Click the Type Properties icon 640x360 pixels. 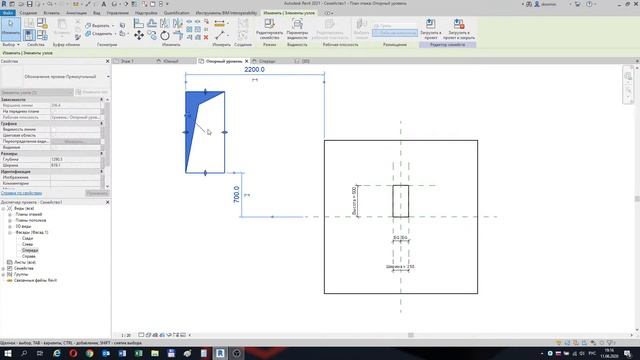click(29, 23)
